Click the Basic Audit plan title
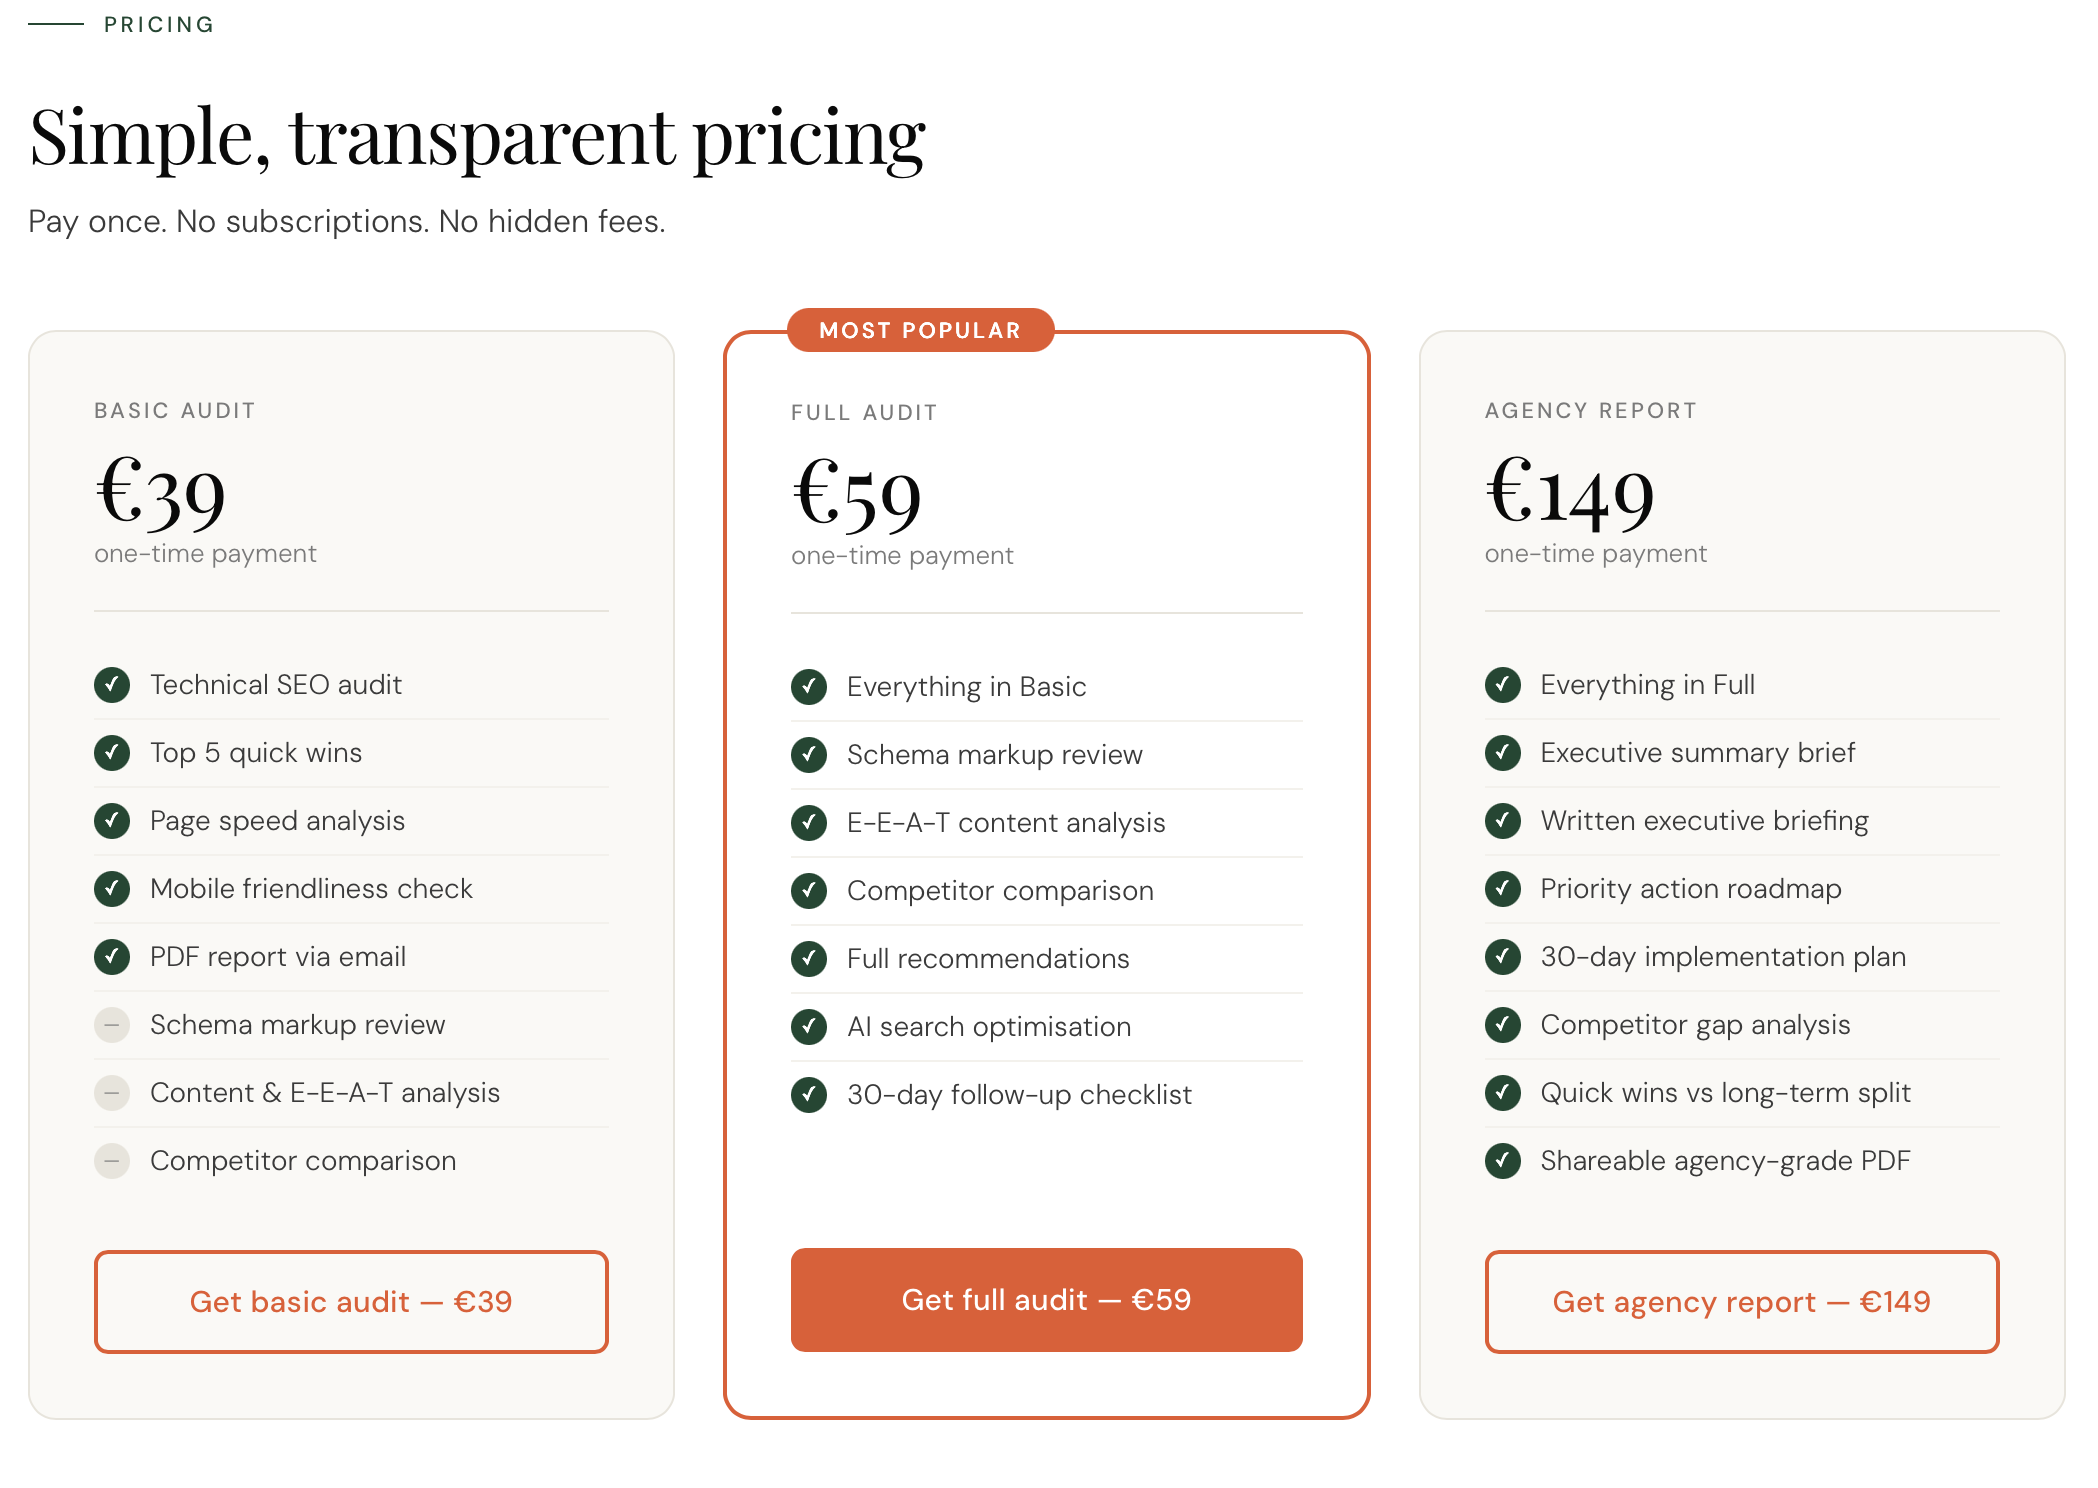Viewport: 2098px width, 1488px height. pos(175,411)
